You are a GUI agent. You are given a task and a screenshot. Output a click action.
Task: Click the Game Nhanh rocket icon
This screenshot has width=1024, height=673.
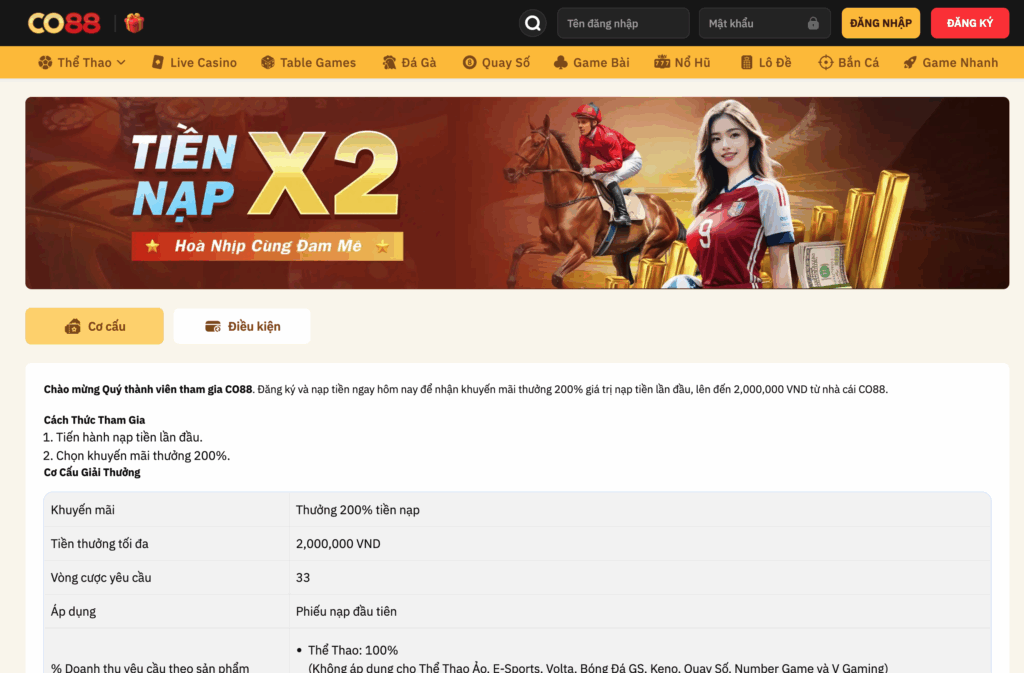pyautogui.click(x=909, y=62)
